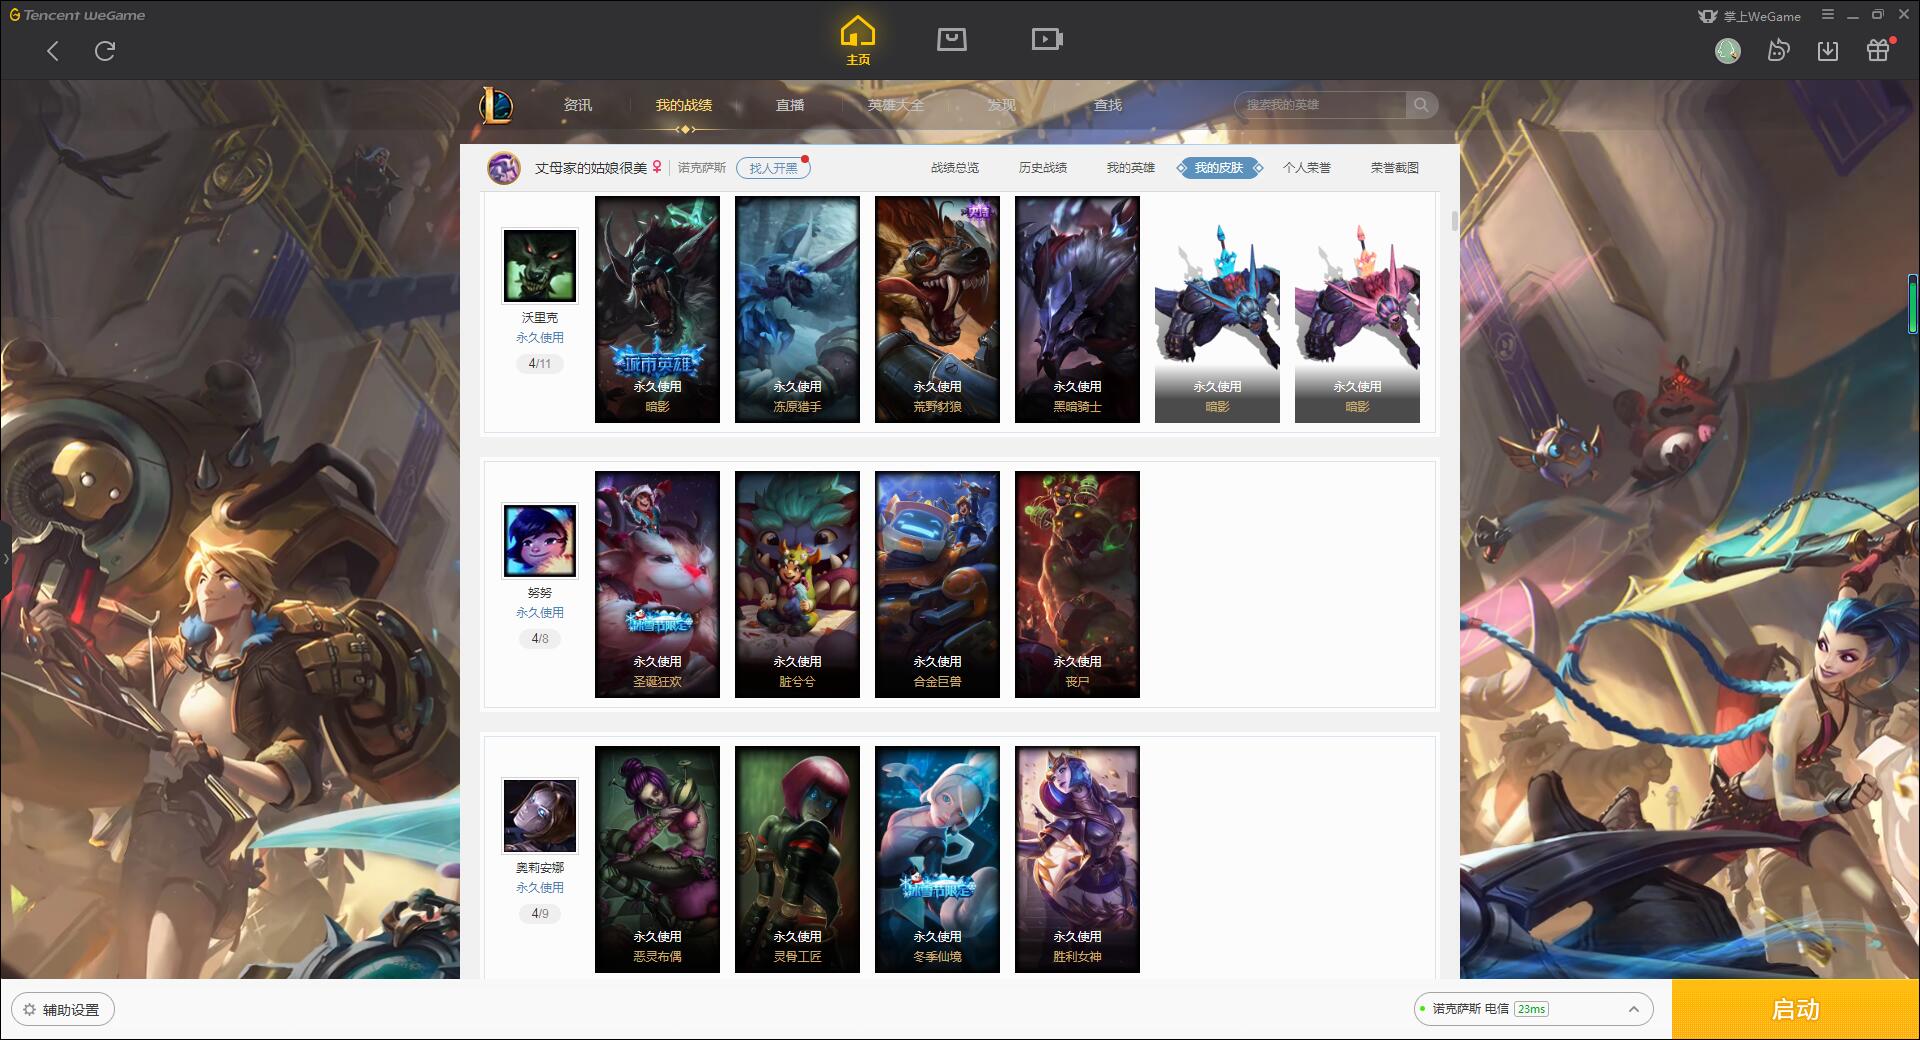The height and width of the screenshot is (1040, 1920).
Task: Open the 荒野豺狼 skin card
Action: tap(937, 309)
